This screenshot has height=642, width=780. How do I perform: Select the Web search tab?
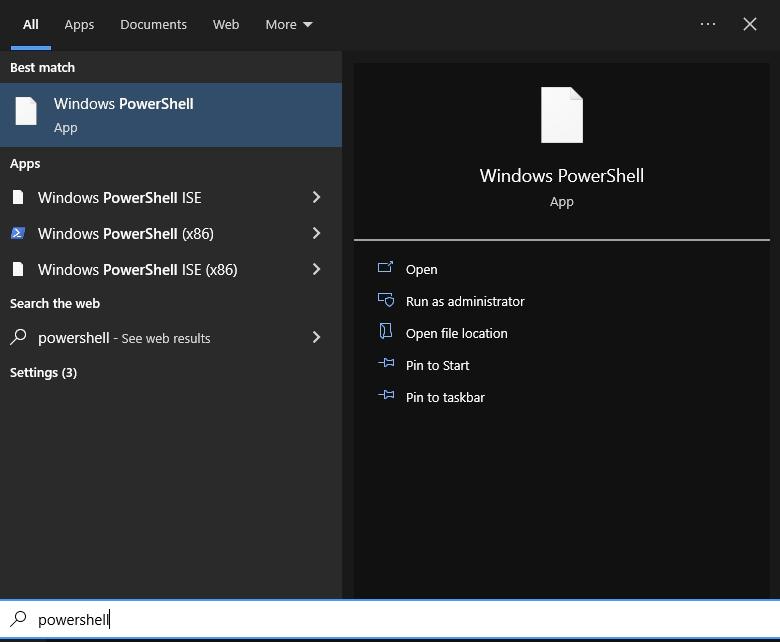pos(226,24)
